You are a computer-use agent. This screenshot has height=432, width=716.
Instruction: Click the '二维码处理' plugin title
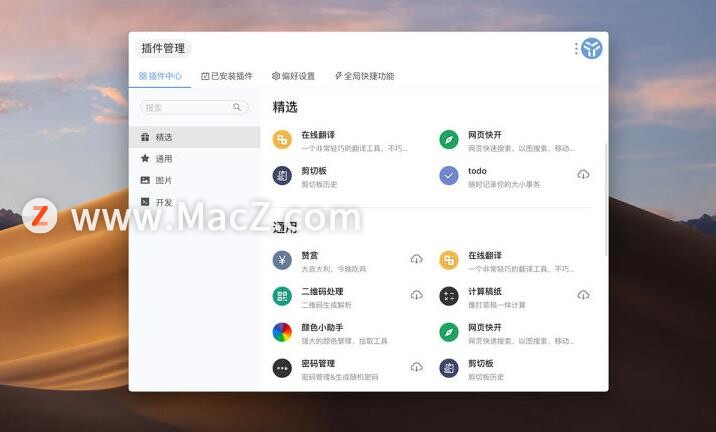(322, 291)
